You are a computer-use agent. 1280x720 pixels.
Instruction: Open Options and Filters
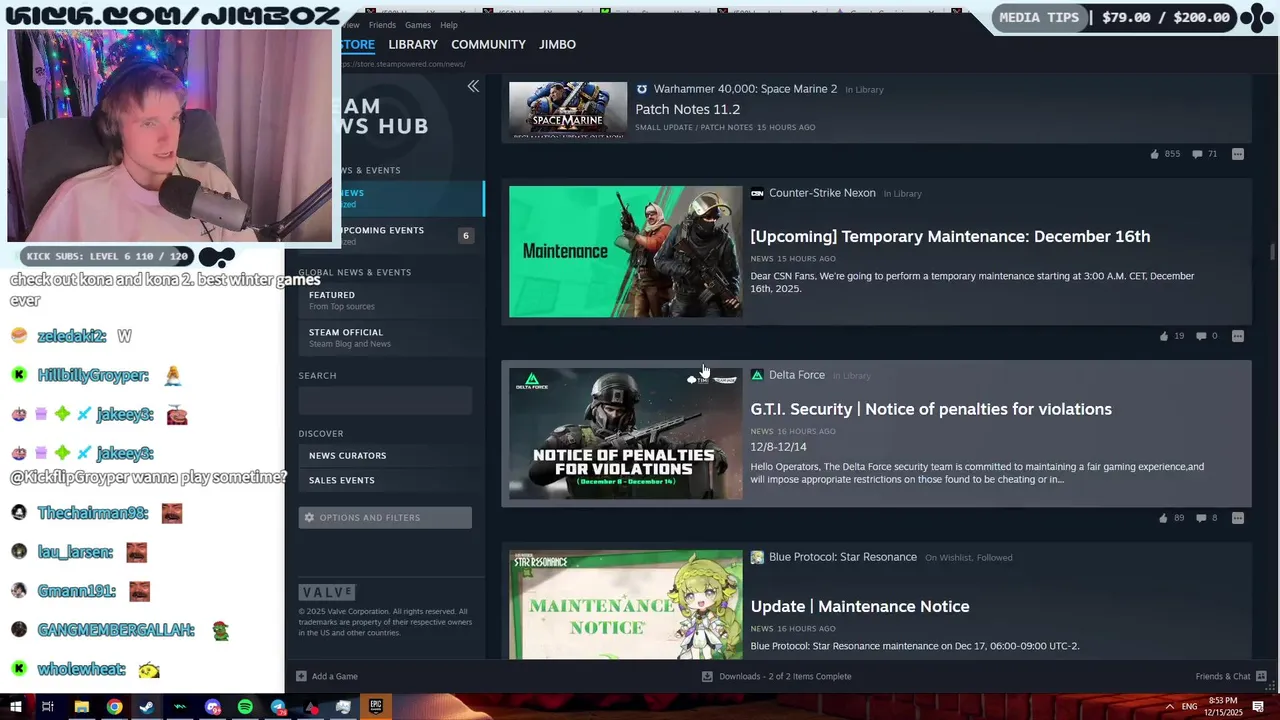[385, 517]
